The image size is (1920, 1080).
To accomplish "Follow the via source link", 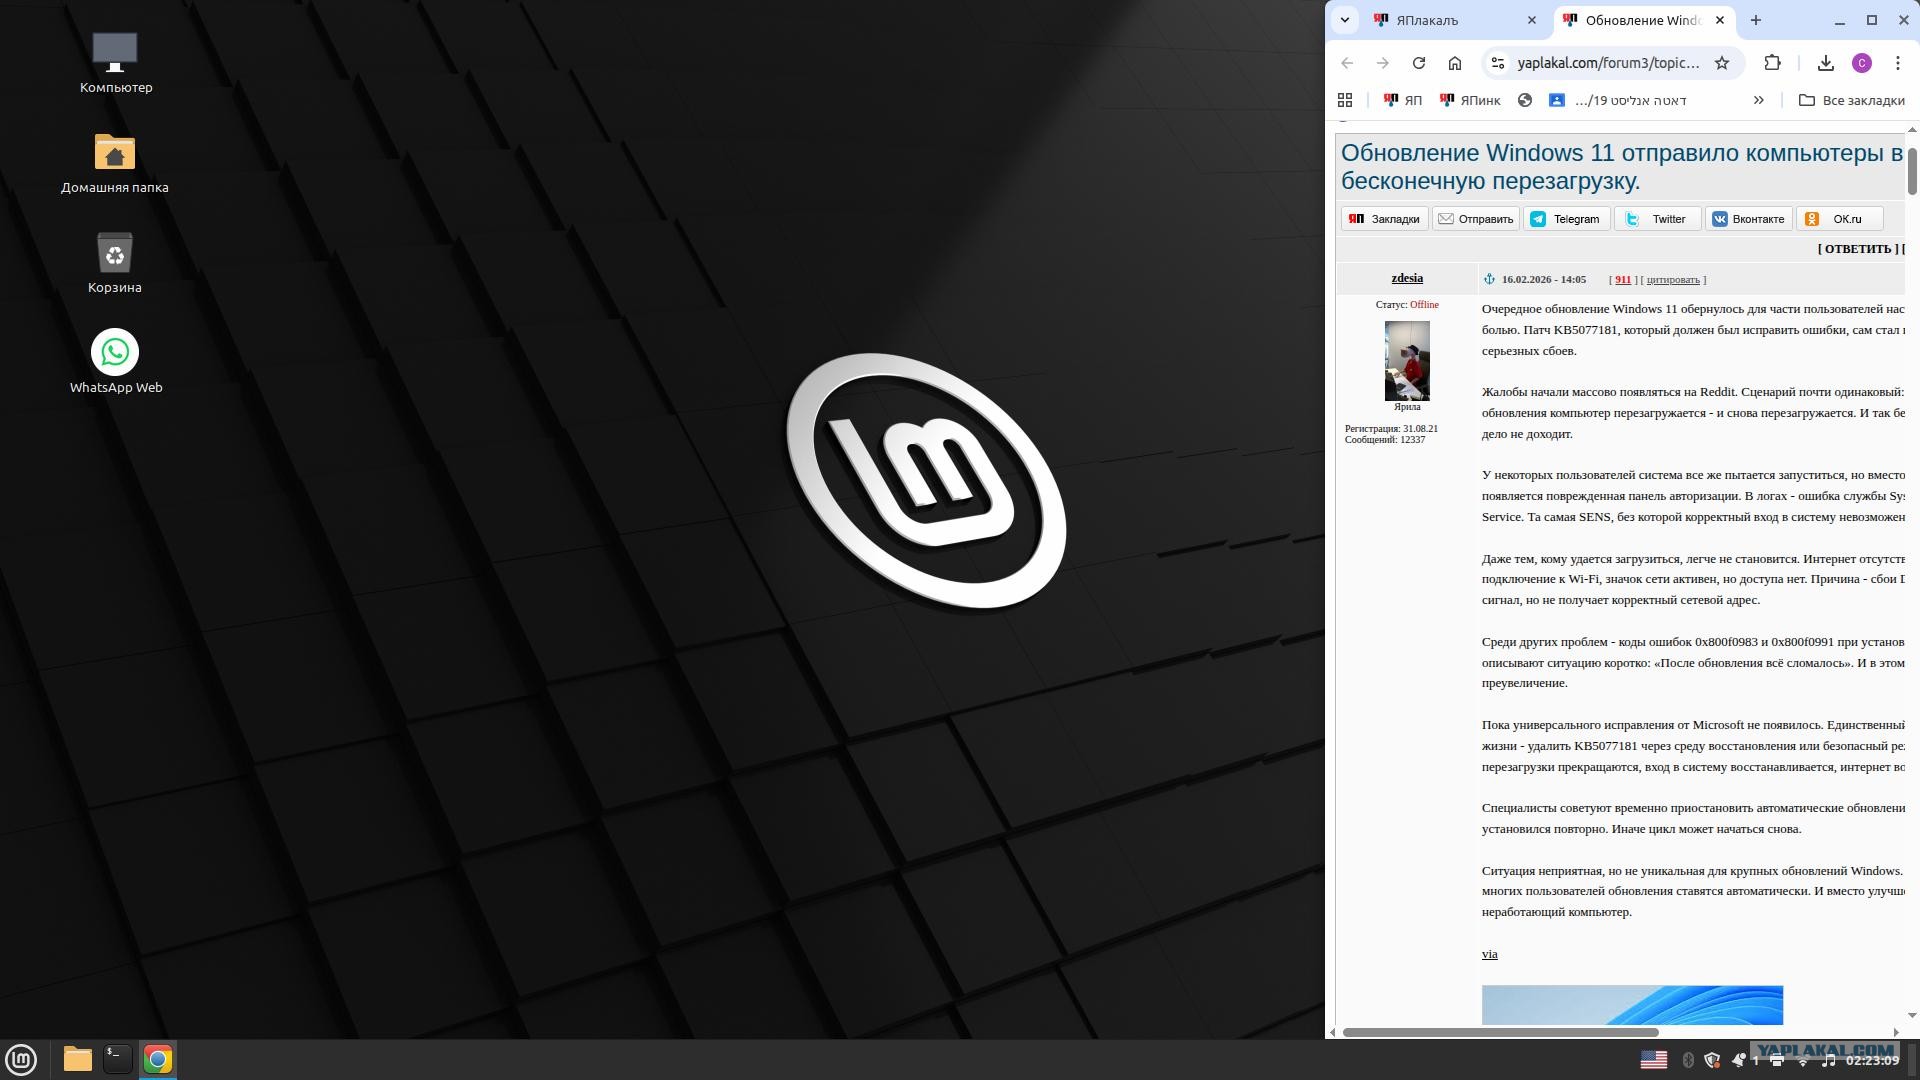I will [1489, 954].
